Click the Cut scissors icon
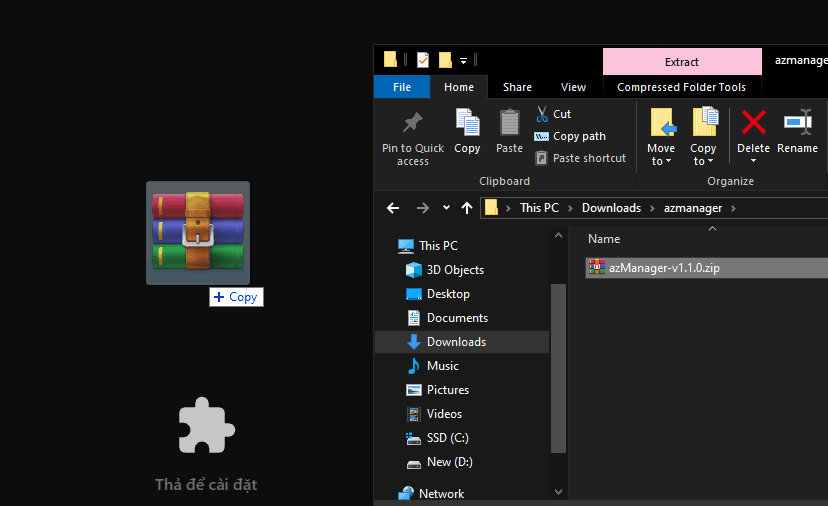Image resolution: width=828 pixels, height=506 pixels. (x=542, y=114)
